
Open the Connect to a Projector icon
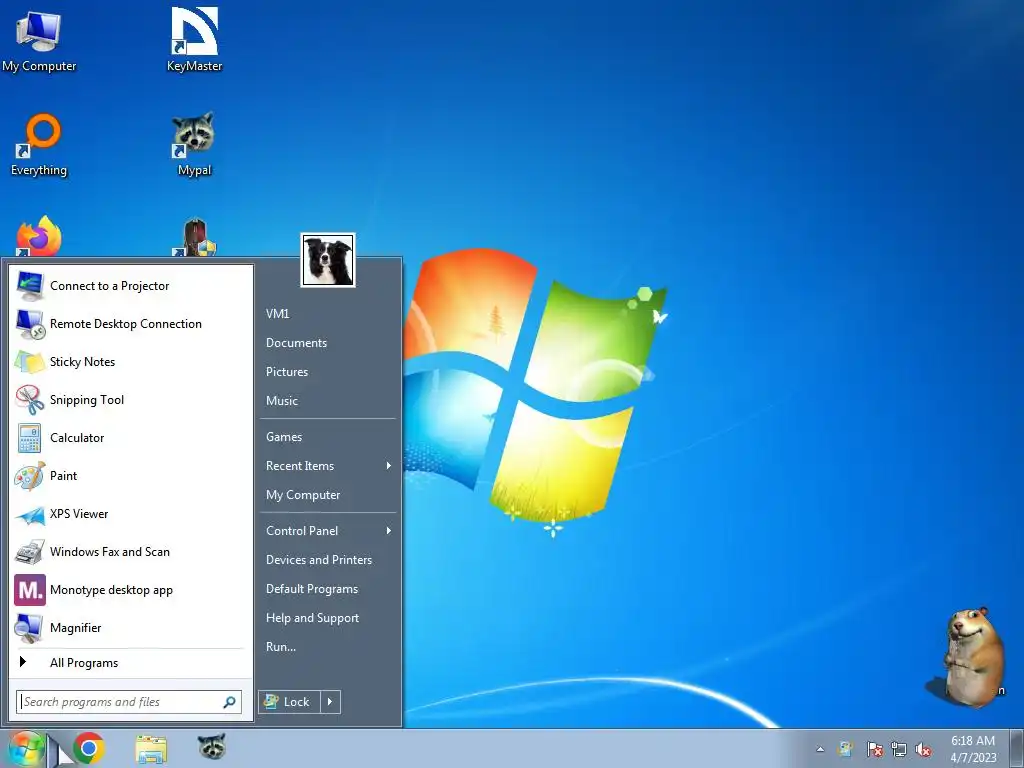pyautogui.click(x=30, y=286)
